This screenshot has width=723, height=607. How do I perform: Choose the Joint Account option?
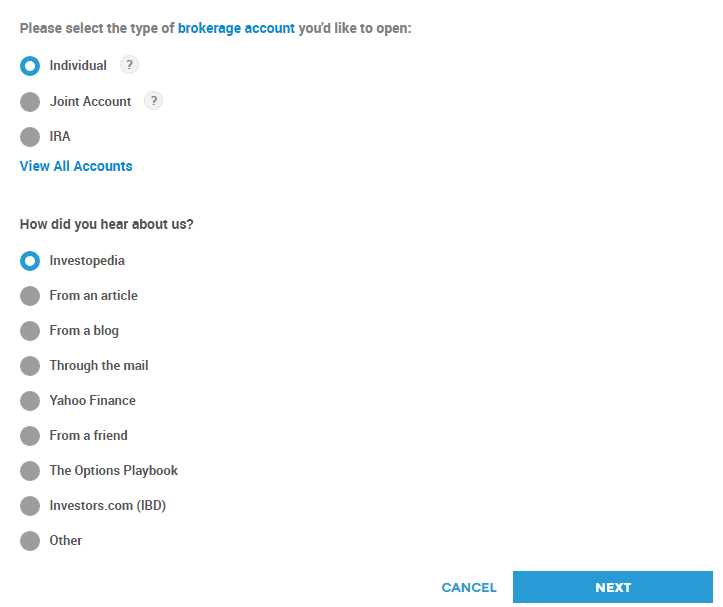30,101
